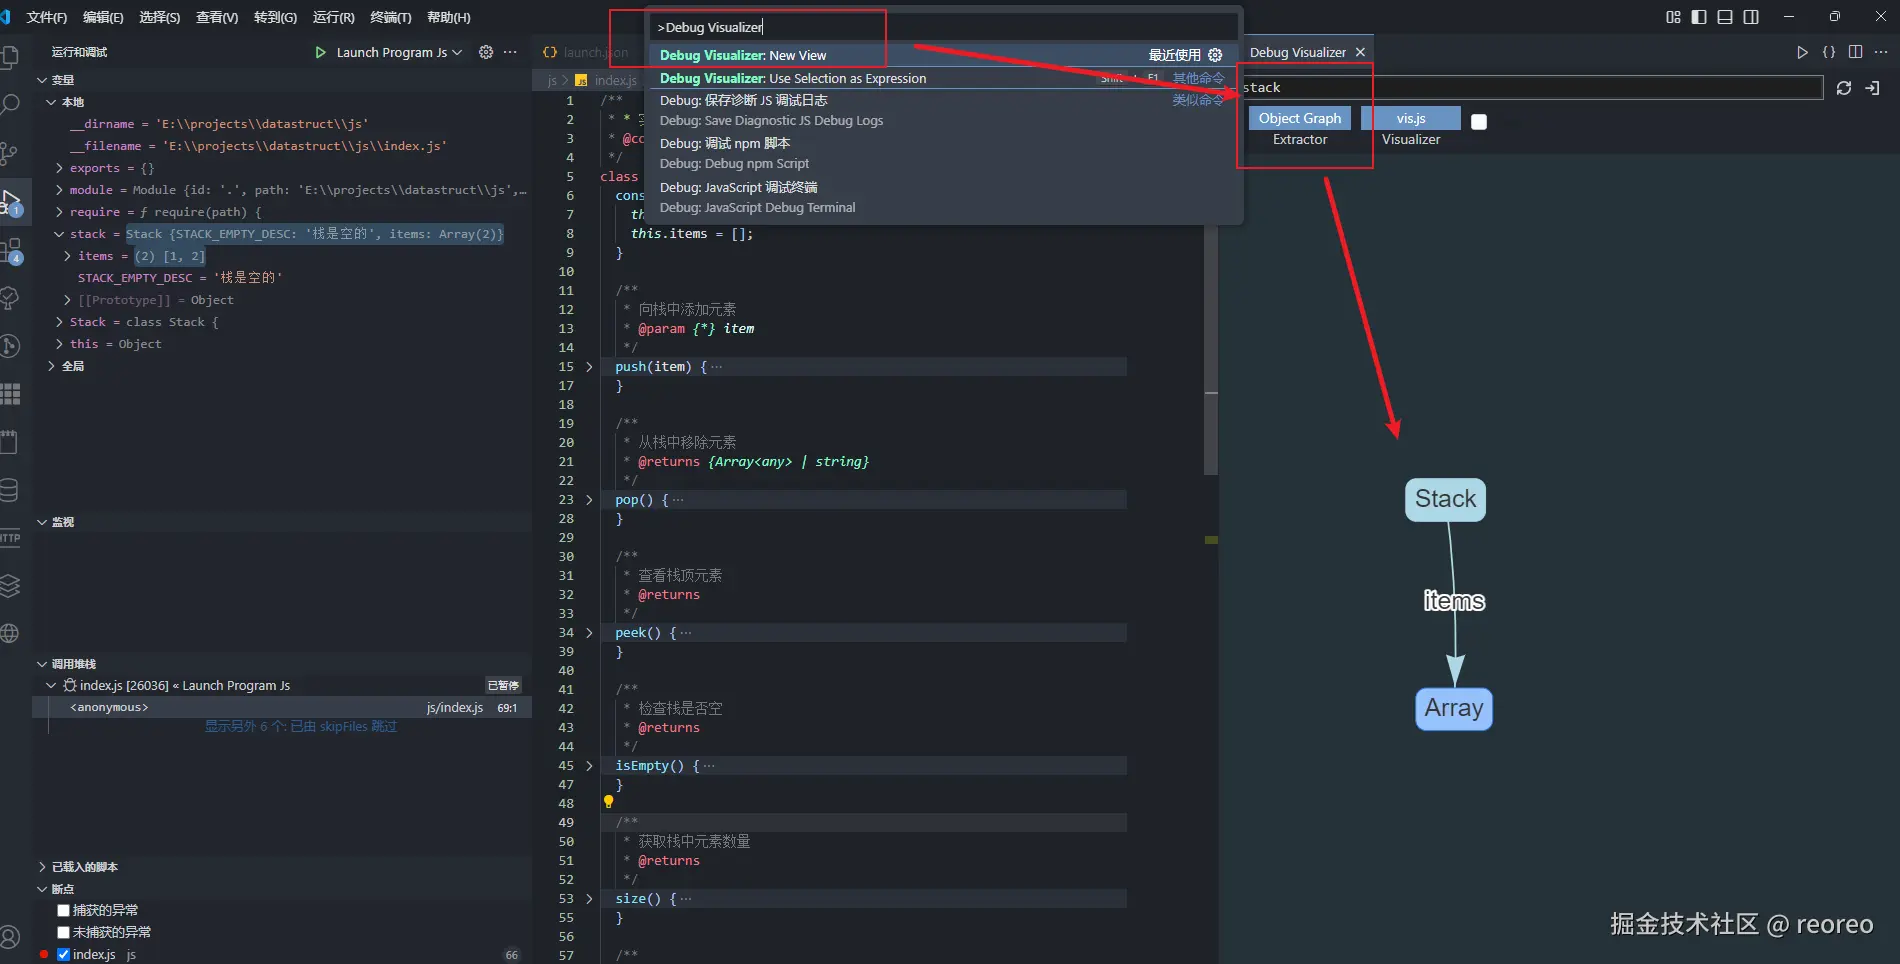This screenshot has width=1900, height=964.
Task: Open the Run and Debug view icon
Action: 10,201
